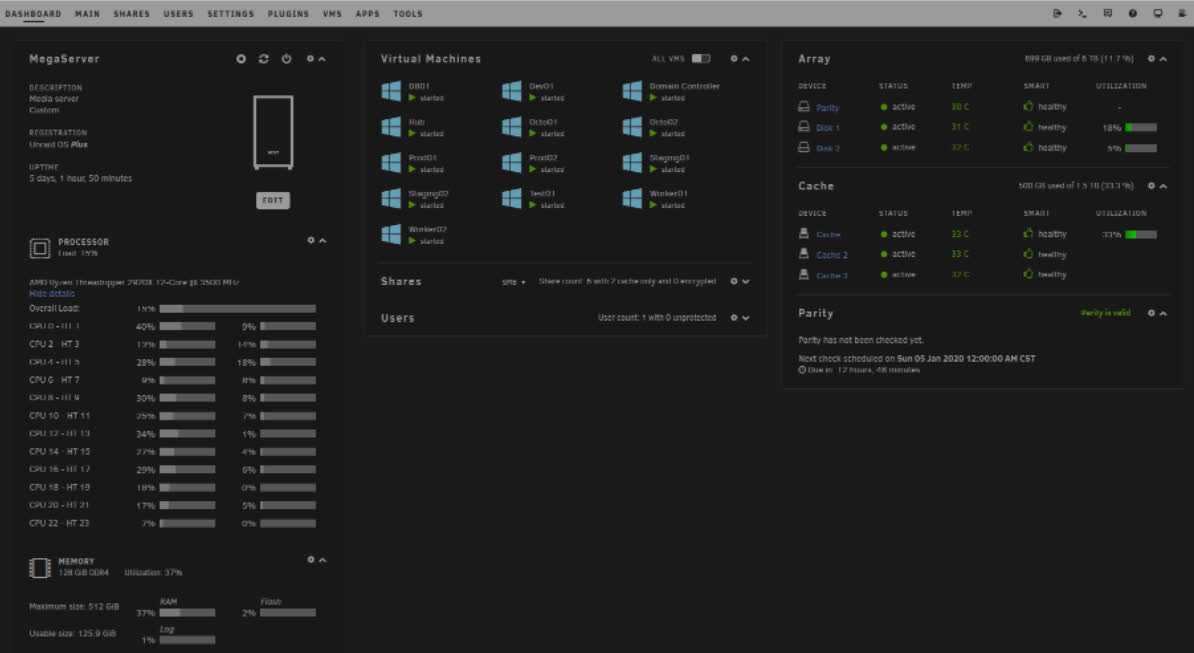Click the Domain Controller VM Windows icon
The width and height of the screenshot is (1194, 653).
click(632, 91)
